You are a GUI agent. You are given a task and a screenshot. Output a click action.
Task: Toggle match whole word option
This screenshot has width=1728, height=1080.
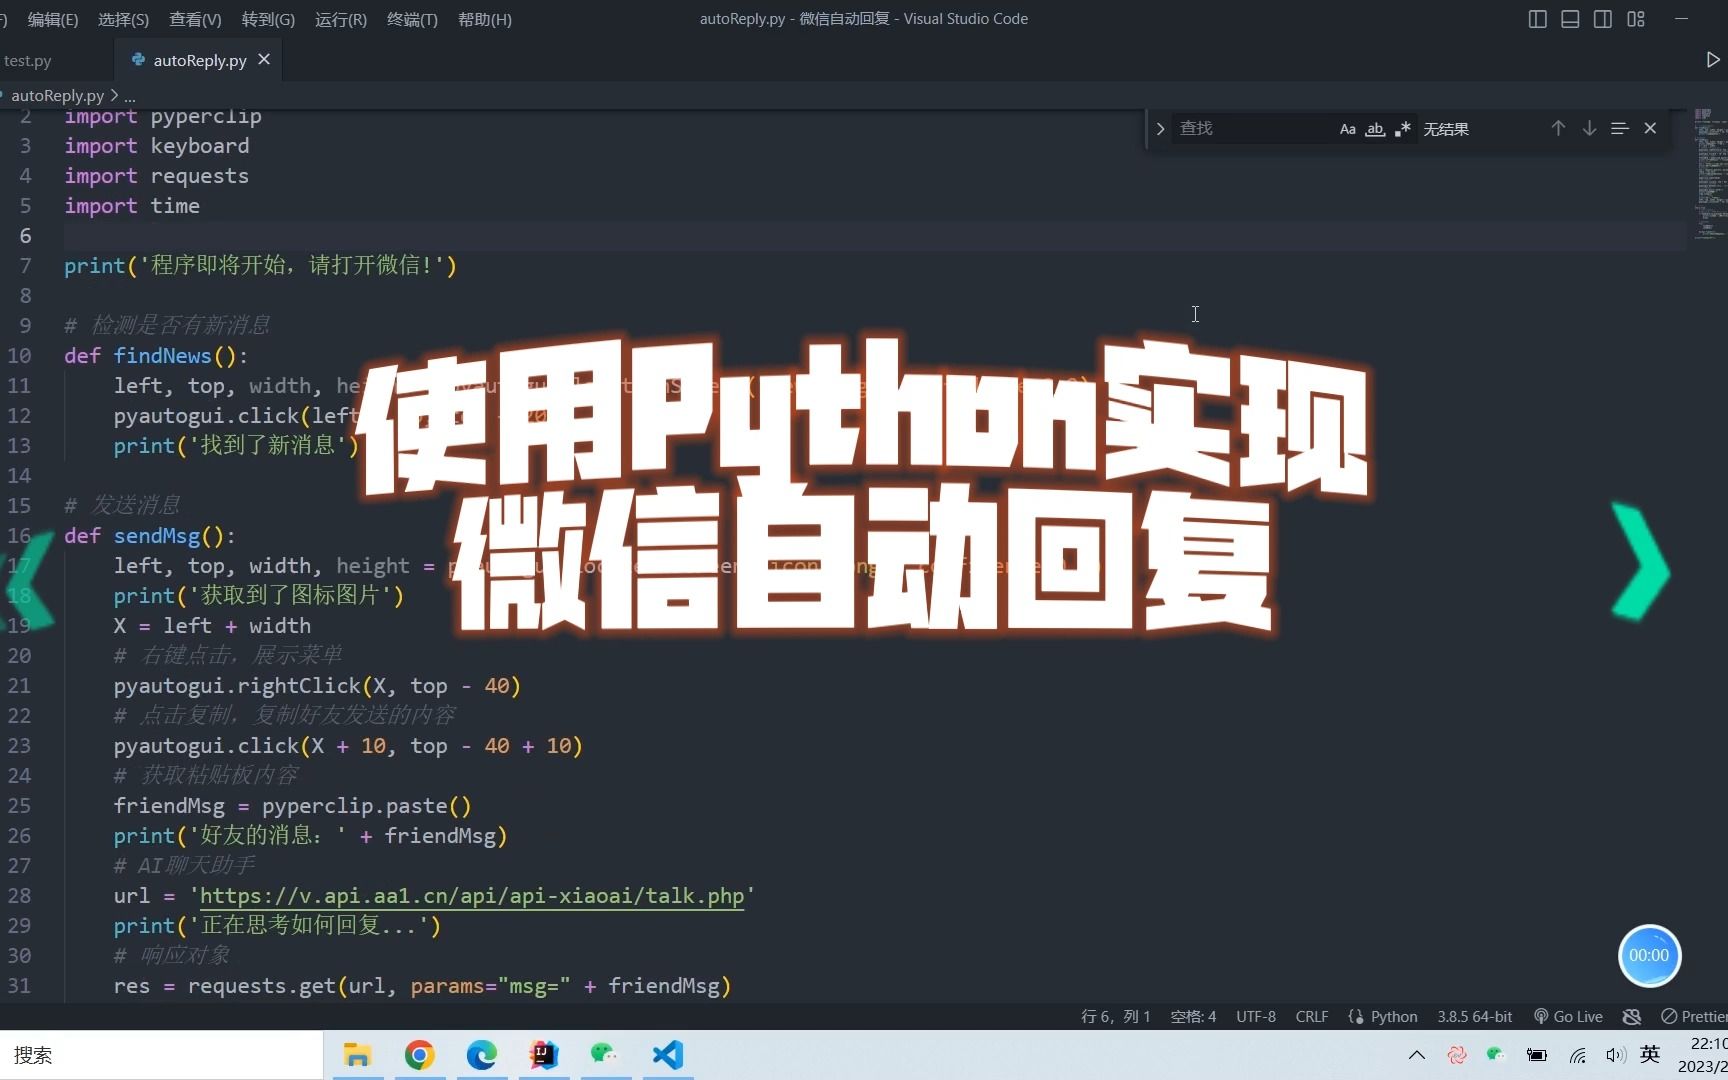pyautogui.click(x=1375, y=129)
